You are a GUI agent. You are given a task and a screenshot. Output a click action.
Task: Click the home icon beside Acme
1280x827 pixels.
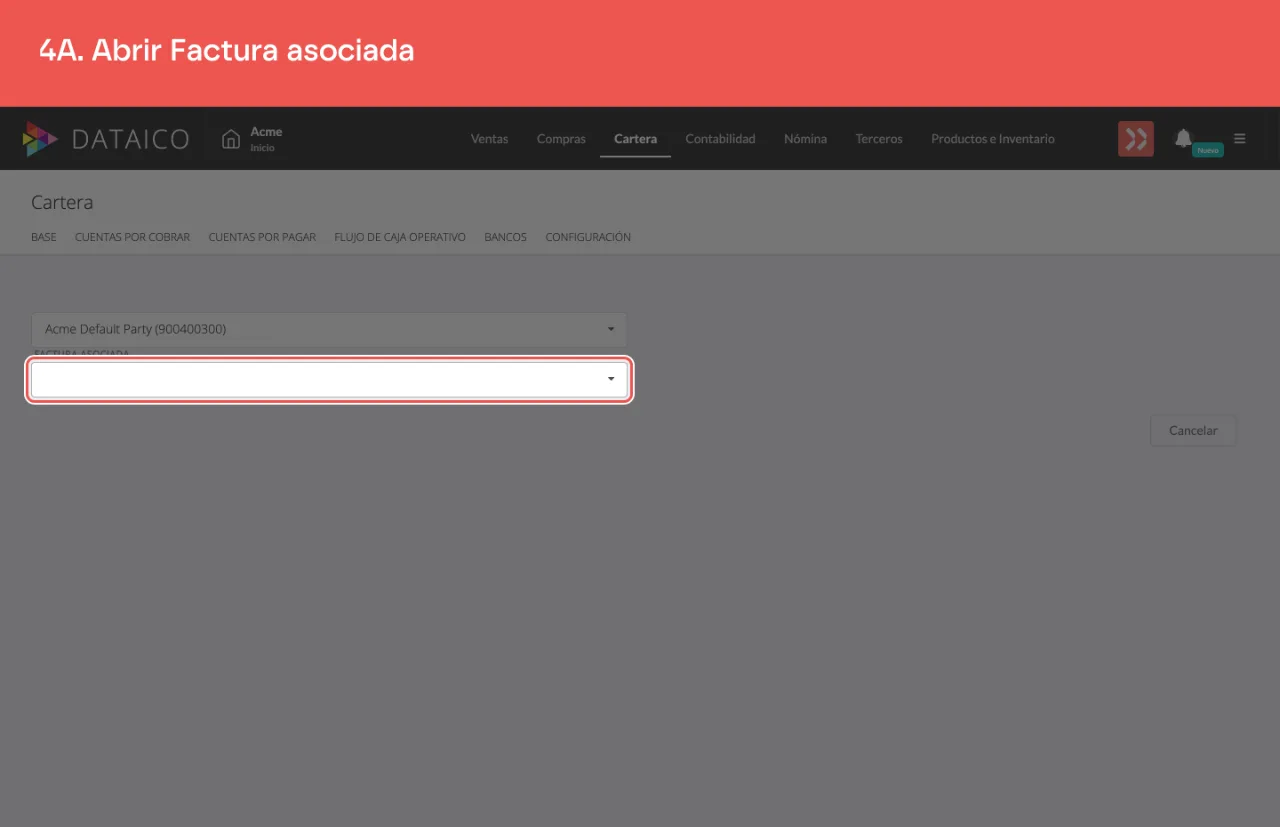coord(231,139)
